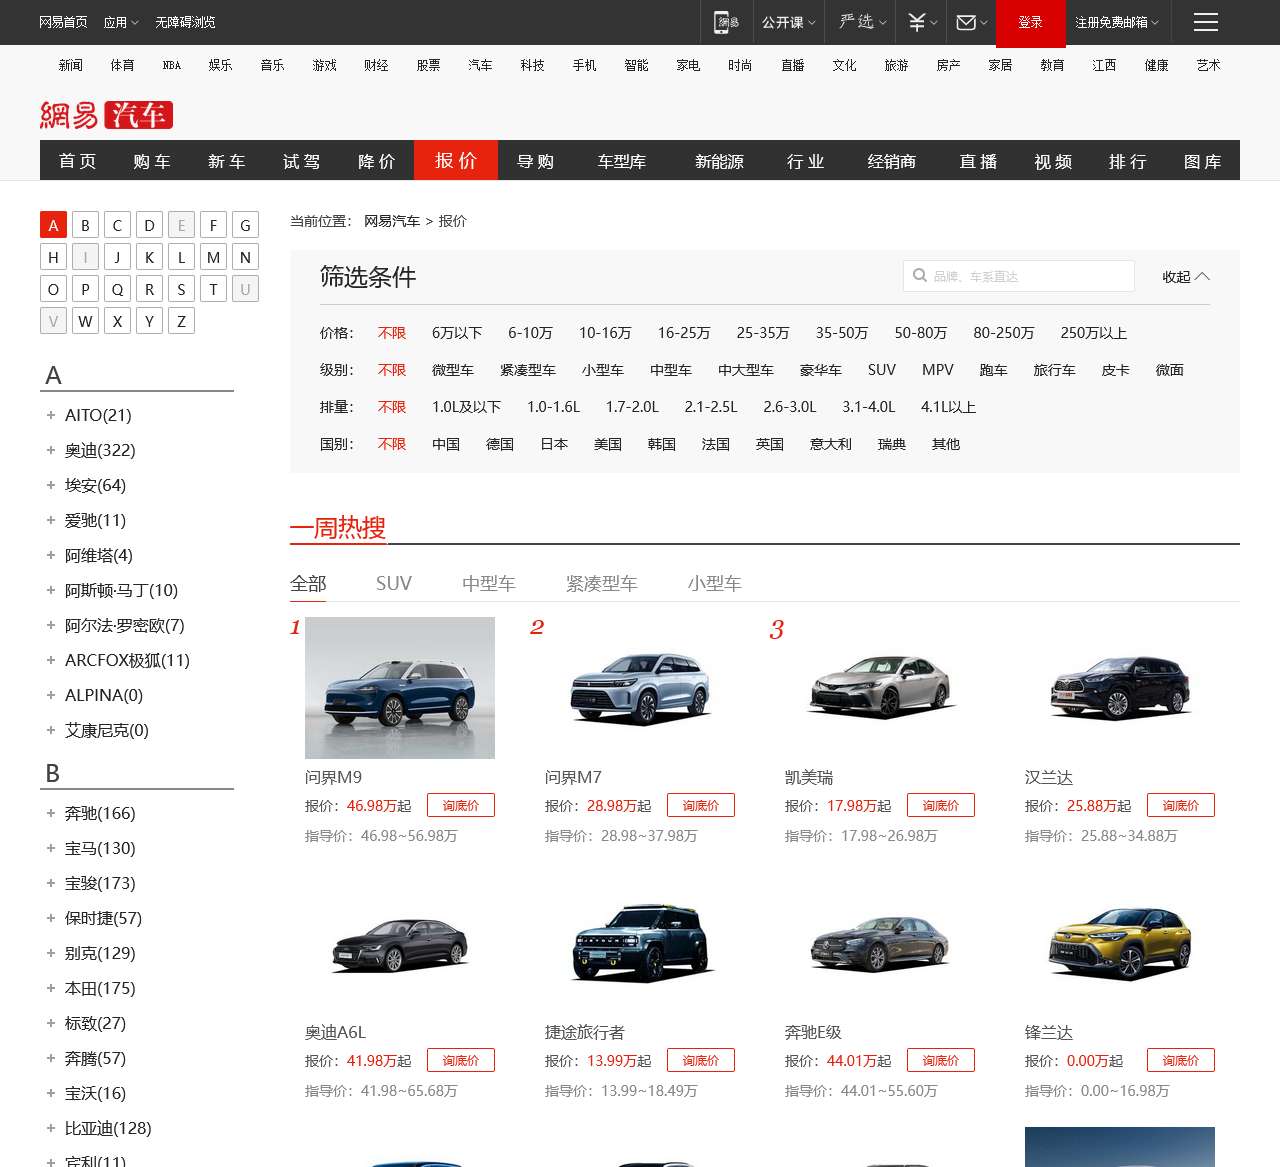1280x1167 pixels.
Task: Click the 询底价 button for 问界M9
Action: [x=460, y=804]
